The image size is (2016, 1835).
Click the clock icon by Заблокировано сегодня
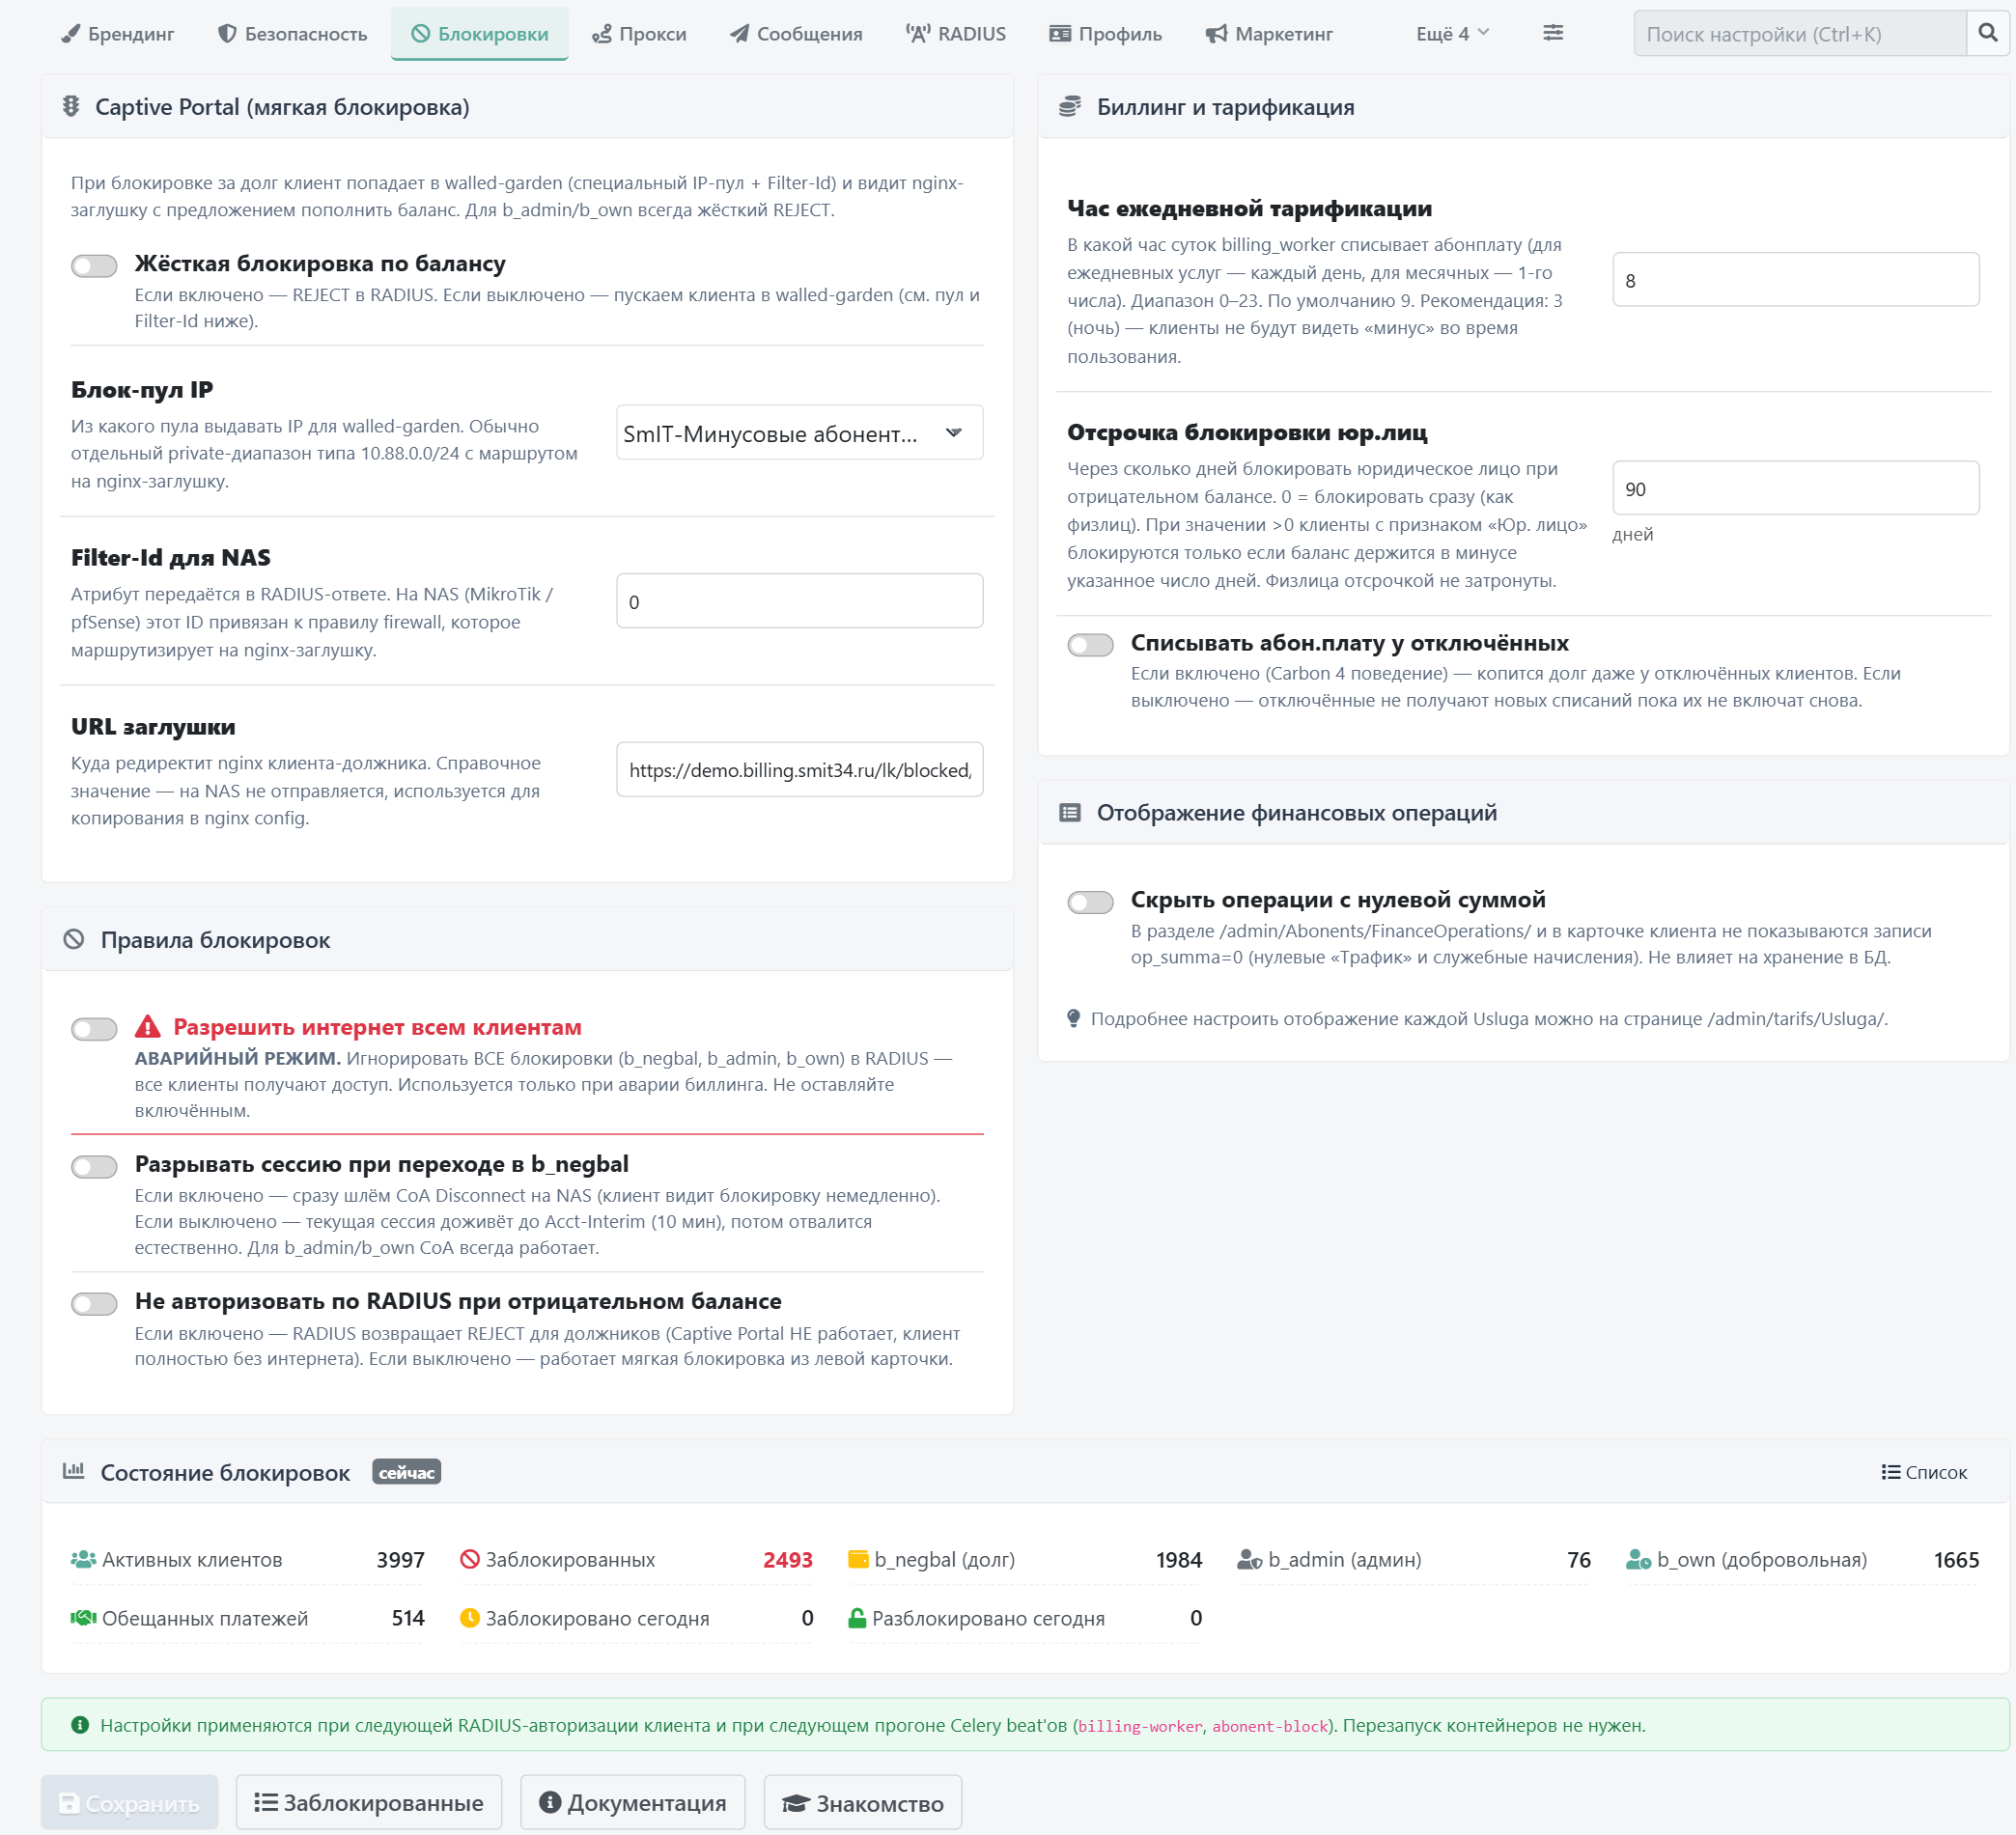pyautogui.click(x=470, y=1618)
